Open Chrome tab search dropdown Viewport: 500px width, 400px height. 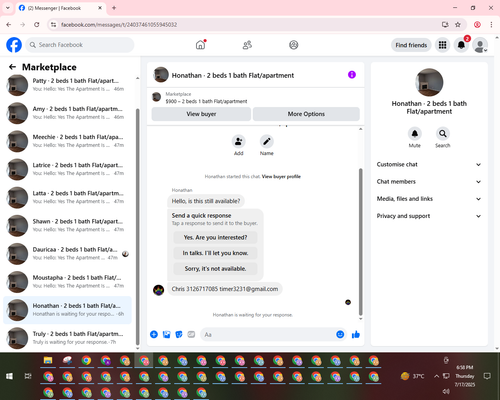pyautogui.click(x=8, y=8)
